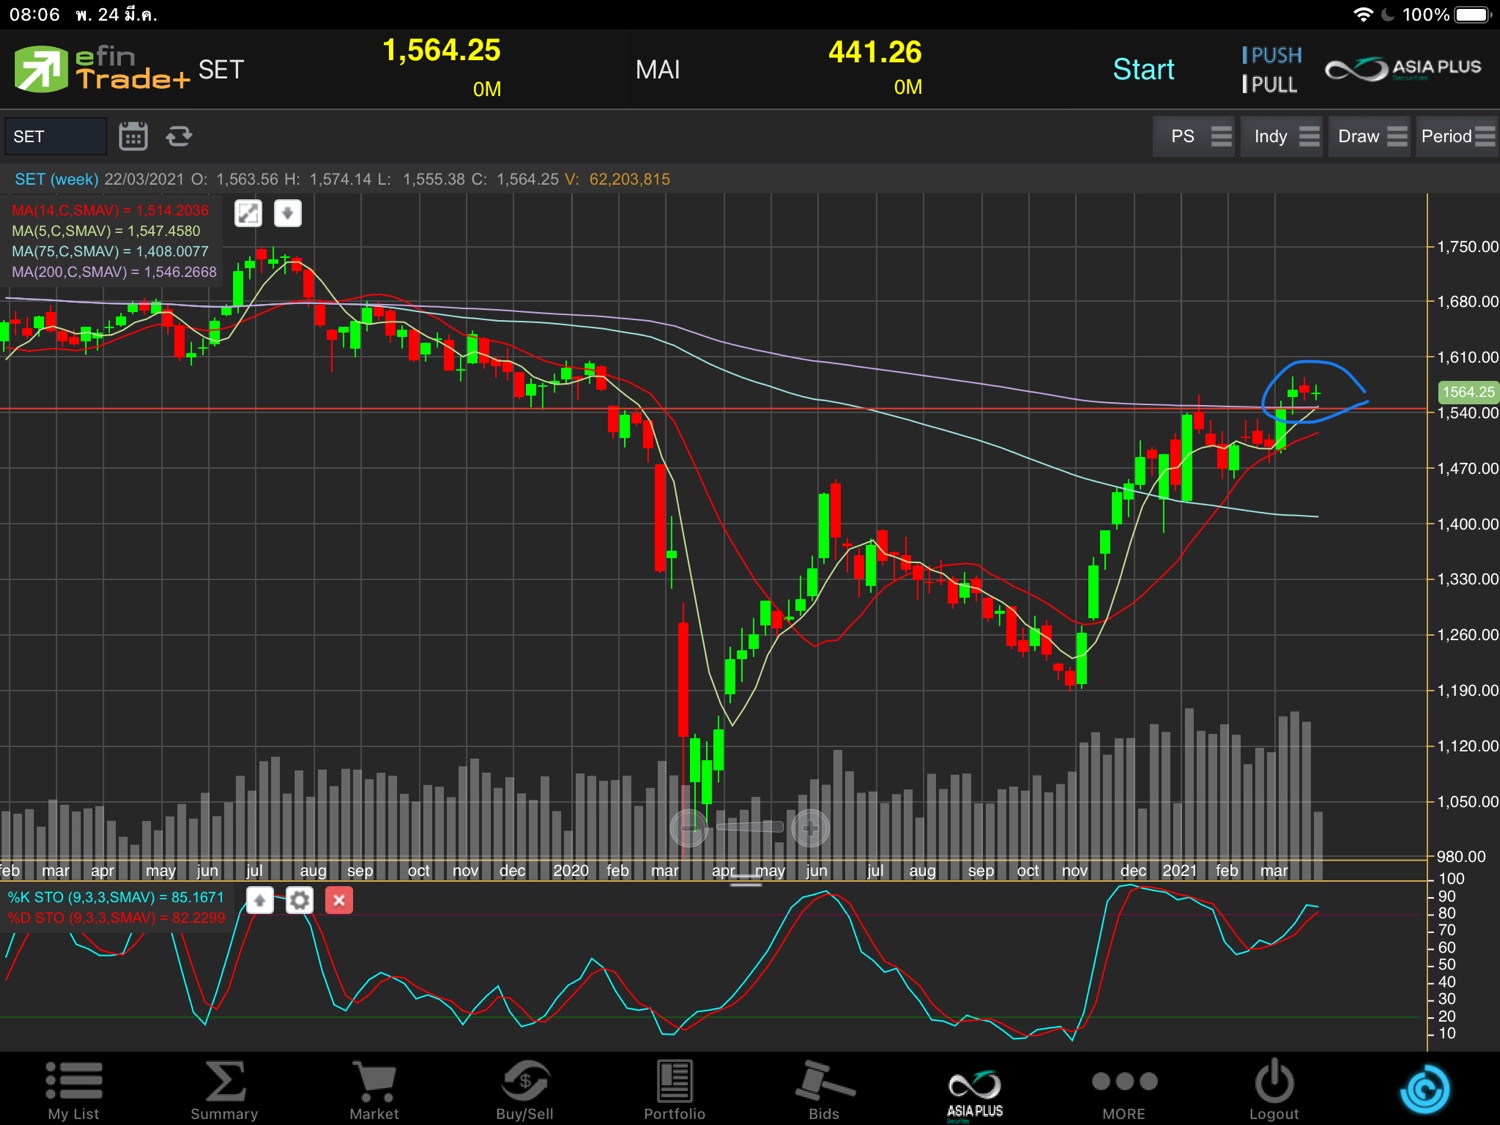This screenshot has width=1500, height=1125.
Task: Select PULL mode
Action: tap(1269, 84)
